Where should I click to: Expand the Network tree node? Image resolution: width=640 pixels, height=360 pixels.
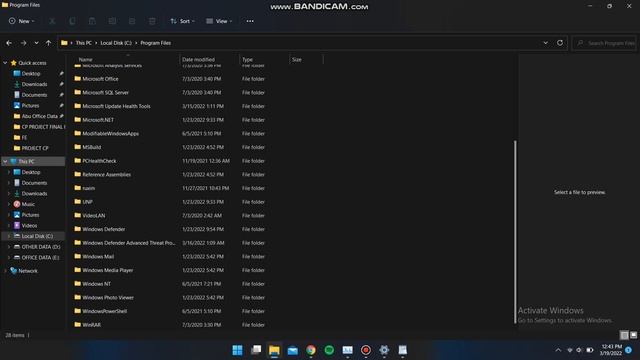tap(5, 271)
